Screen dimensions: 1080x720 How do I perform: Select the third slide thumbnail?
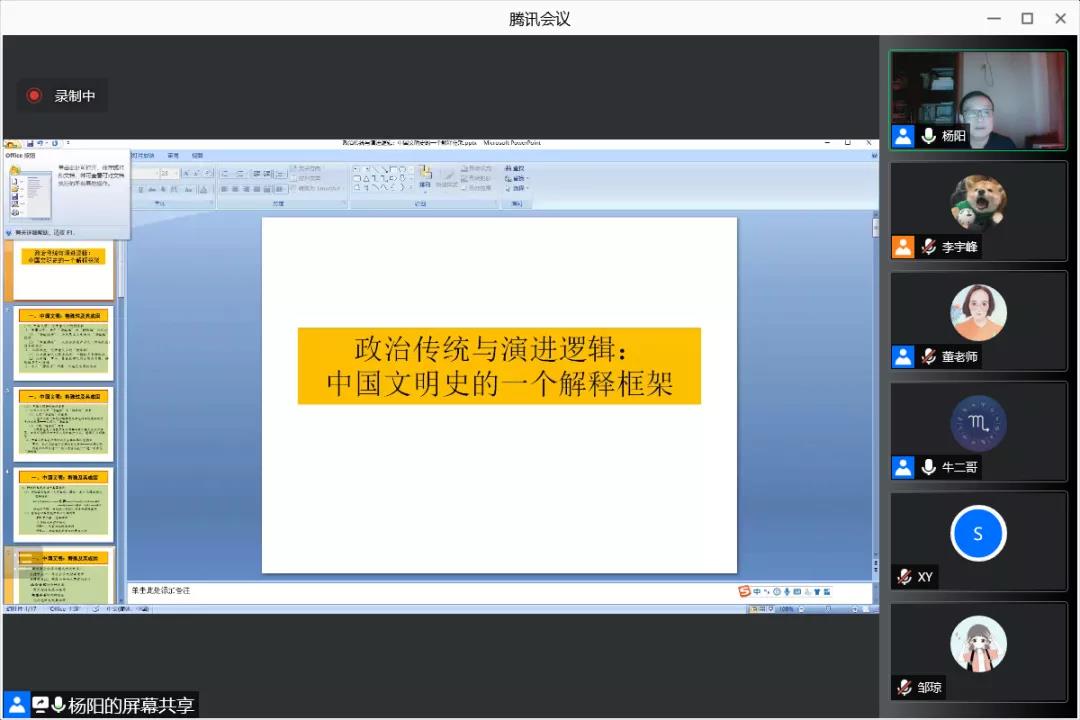click(x=63, y=424)
